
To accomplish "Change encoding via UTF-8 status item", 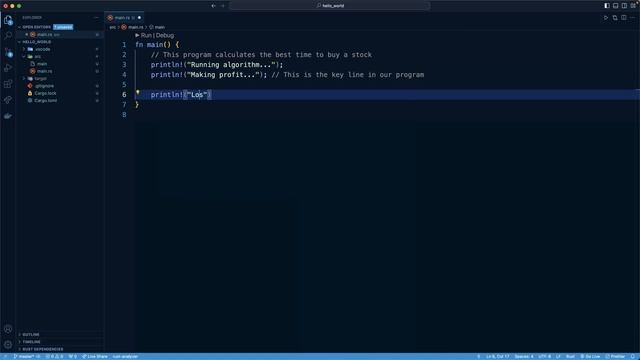I will pyautogui.click(x=544, y=356).
